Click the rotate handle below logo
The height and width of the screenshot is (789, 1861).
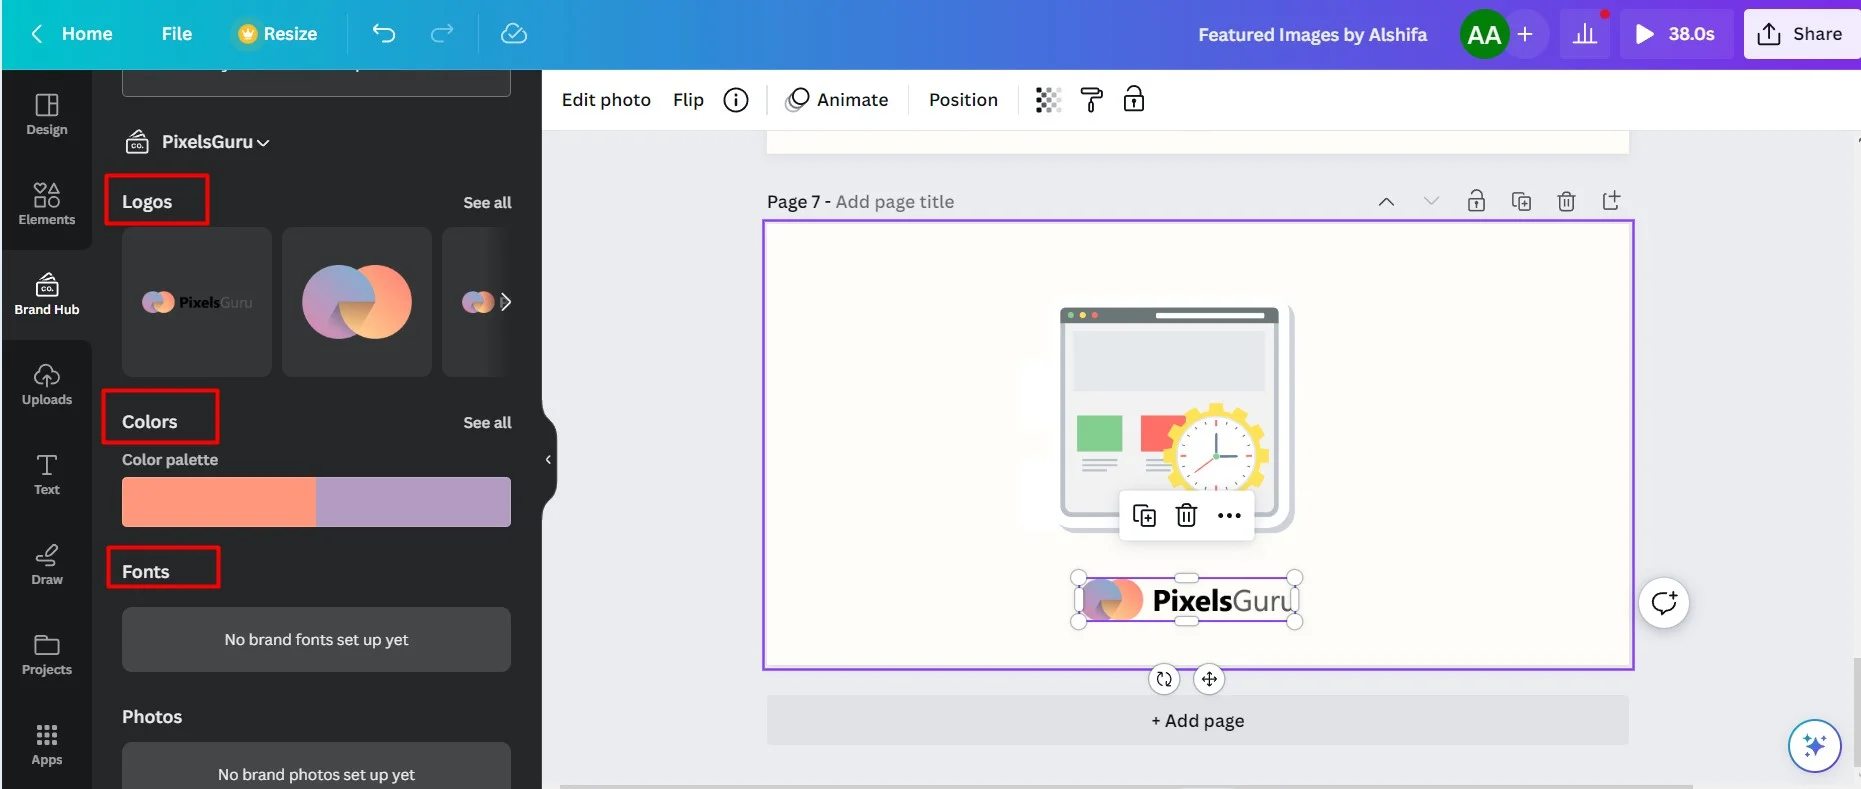tap(1164, 679)
